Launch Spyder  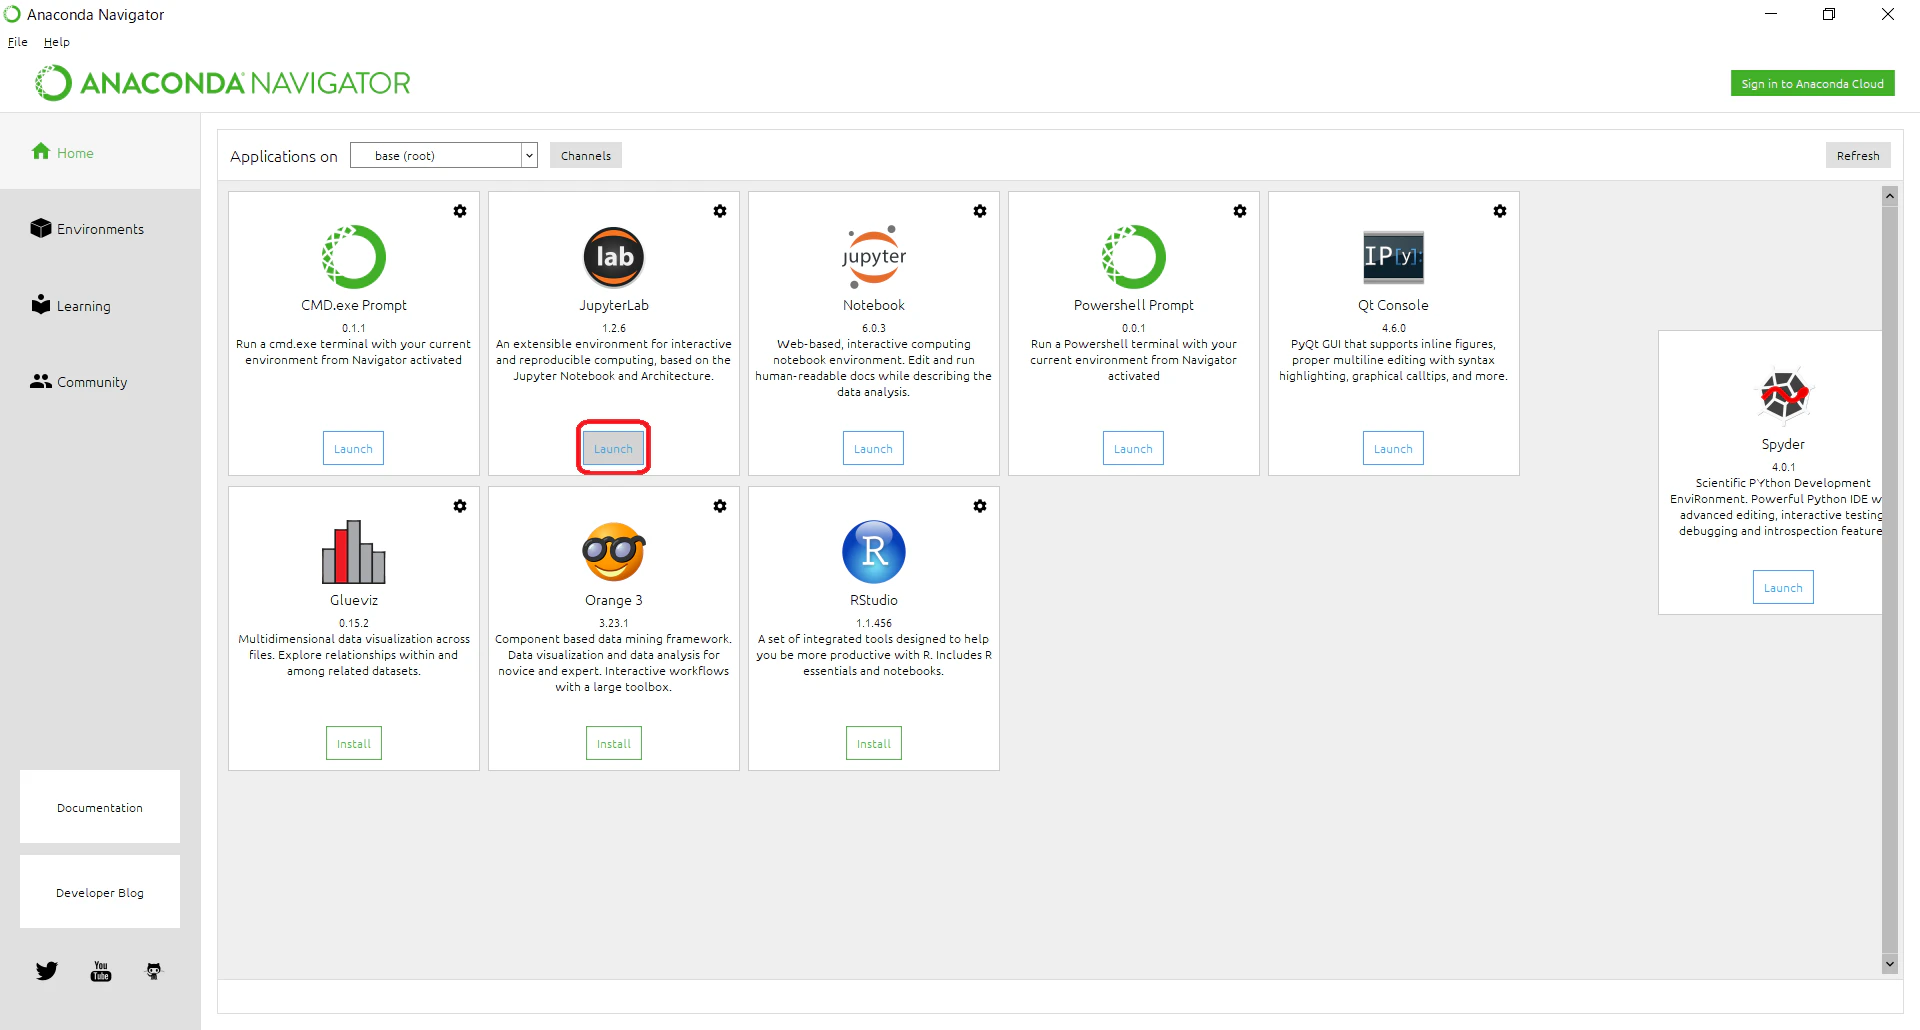click(1783, 587)
